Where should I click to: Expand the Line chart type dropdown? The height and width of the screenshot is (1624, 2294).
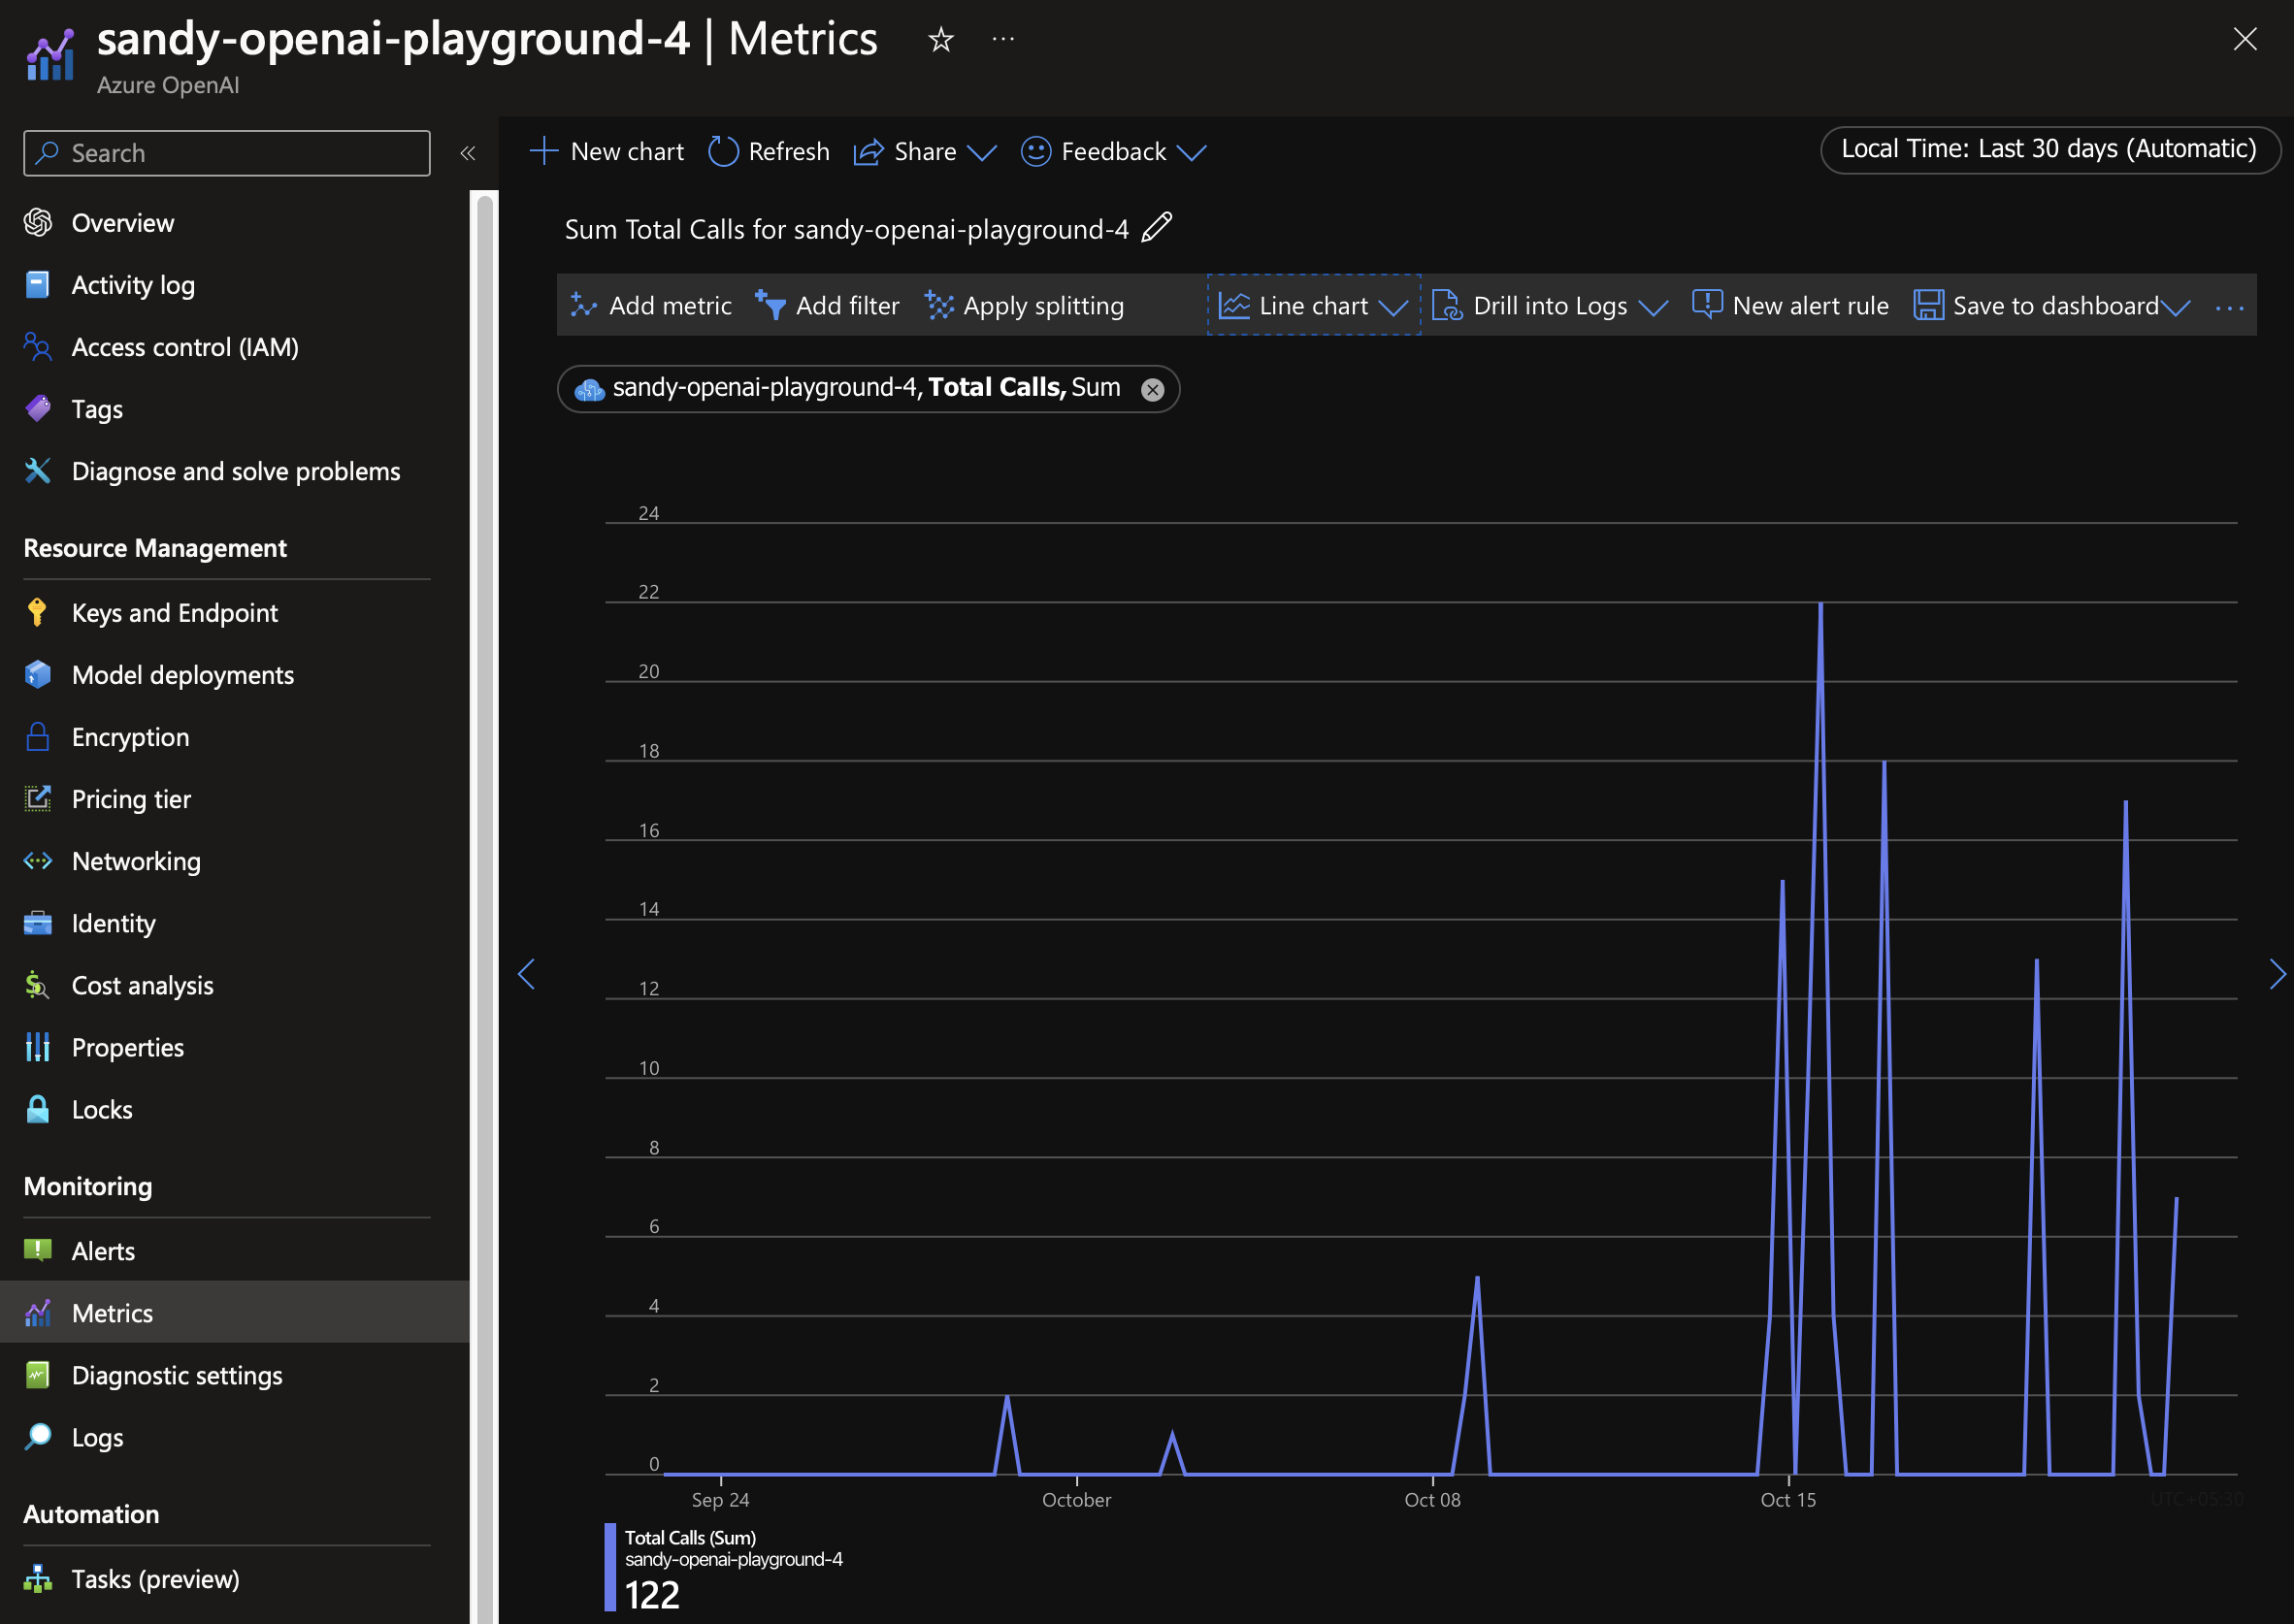click(1392, 307)
